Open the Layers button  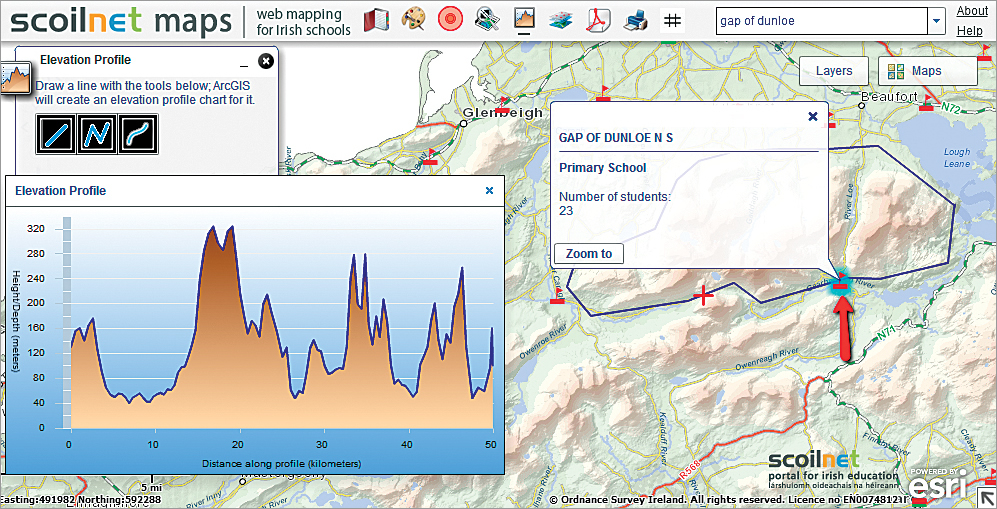pos(834,71)
